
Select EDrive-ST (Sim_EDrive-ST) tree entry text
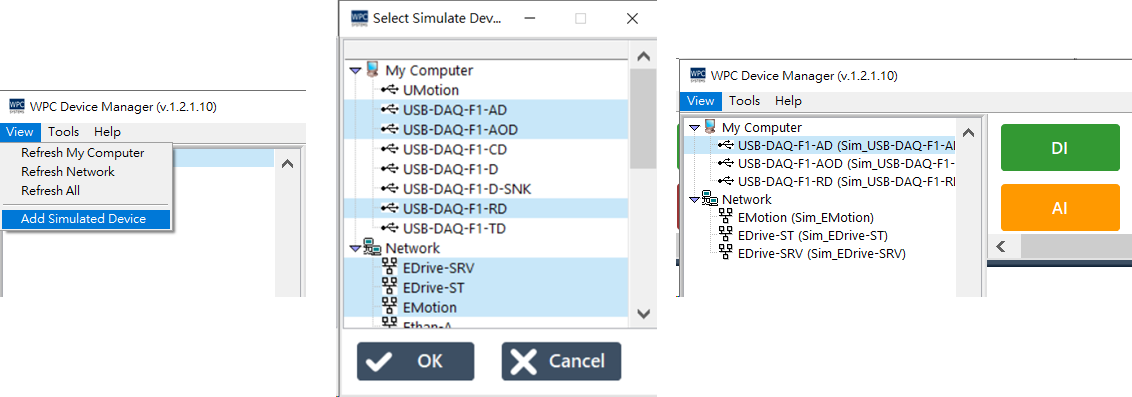click(x=813, y=235)
